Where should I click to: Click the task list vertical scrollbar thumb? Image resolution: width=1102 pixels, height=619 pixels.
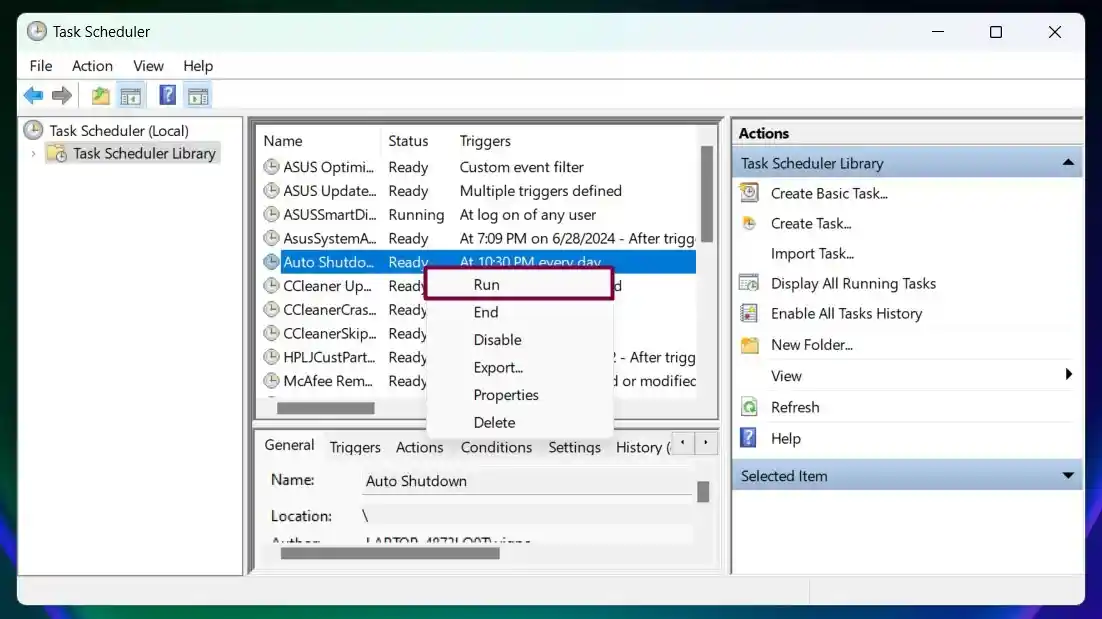coord(706,194)
